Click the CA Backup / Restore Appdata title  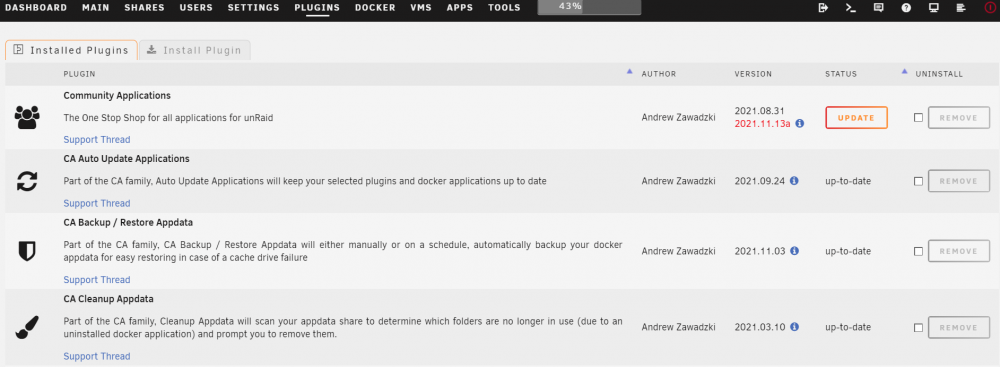[x=128, y=223]
